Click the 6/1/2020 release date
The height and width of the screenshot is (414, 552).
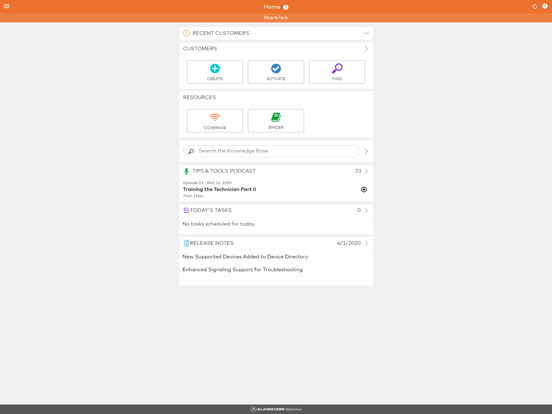[x=349, y=243]
